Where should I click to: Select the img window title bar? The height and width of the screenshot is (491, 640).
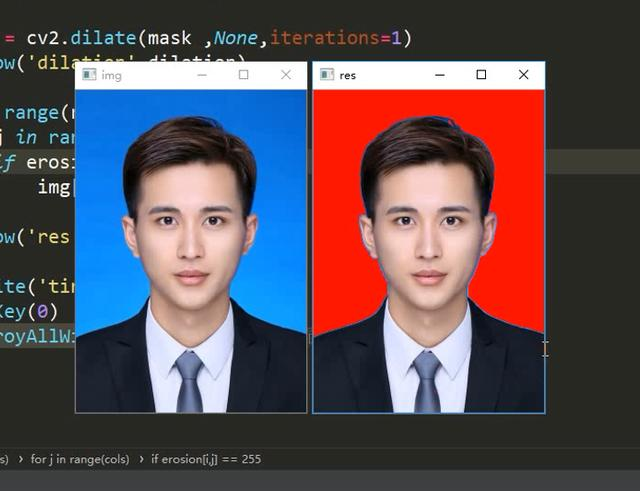[x=191, y=76]
